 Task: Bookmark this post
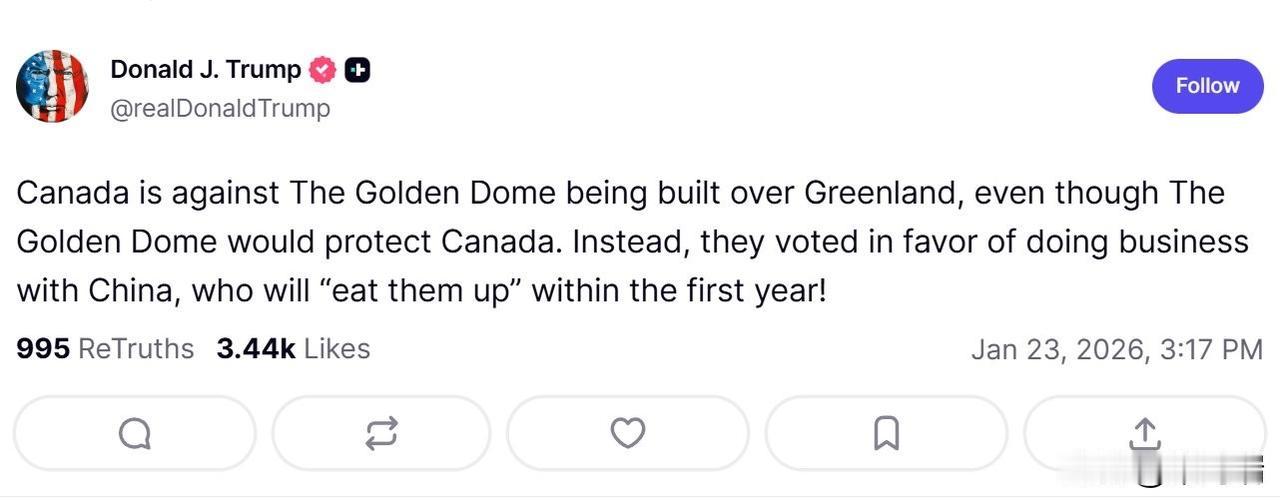(x=886, y=433)
